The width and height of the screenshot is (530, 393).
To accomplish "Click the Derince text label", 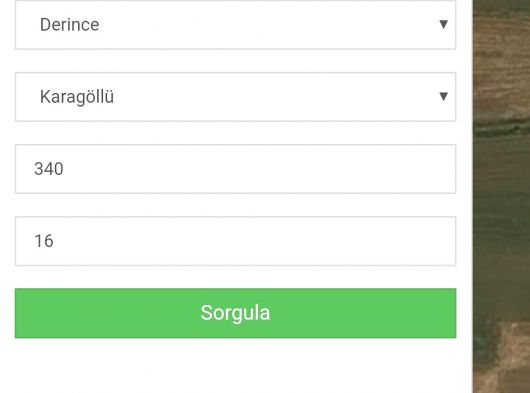I will coord(70,25).
